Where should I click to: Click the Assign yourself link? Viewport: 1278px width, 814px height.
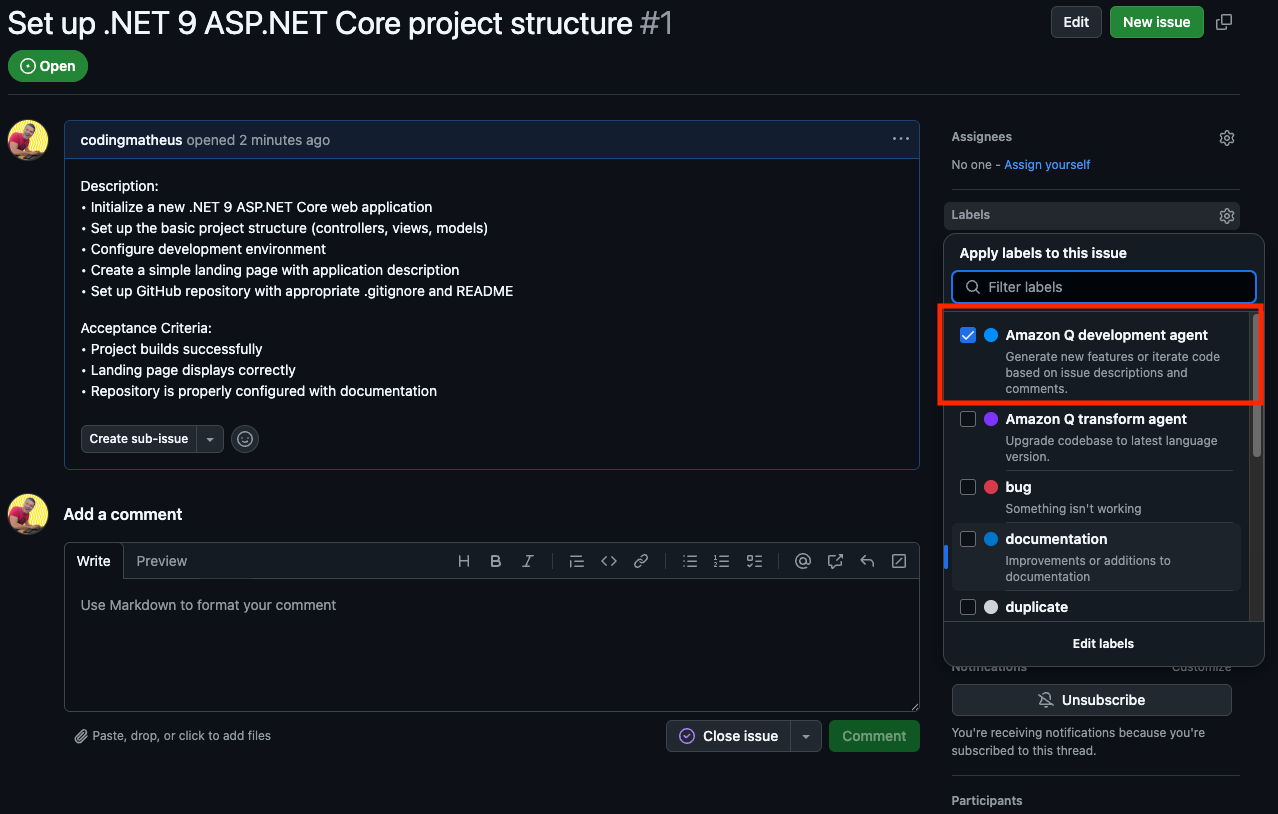(x=1047, y=164)
